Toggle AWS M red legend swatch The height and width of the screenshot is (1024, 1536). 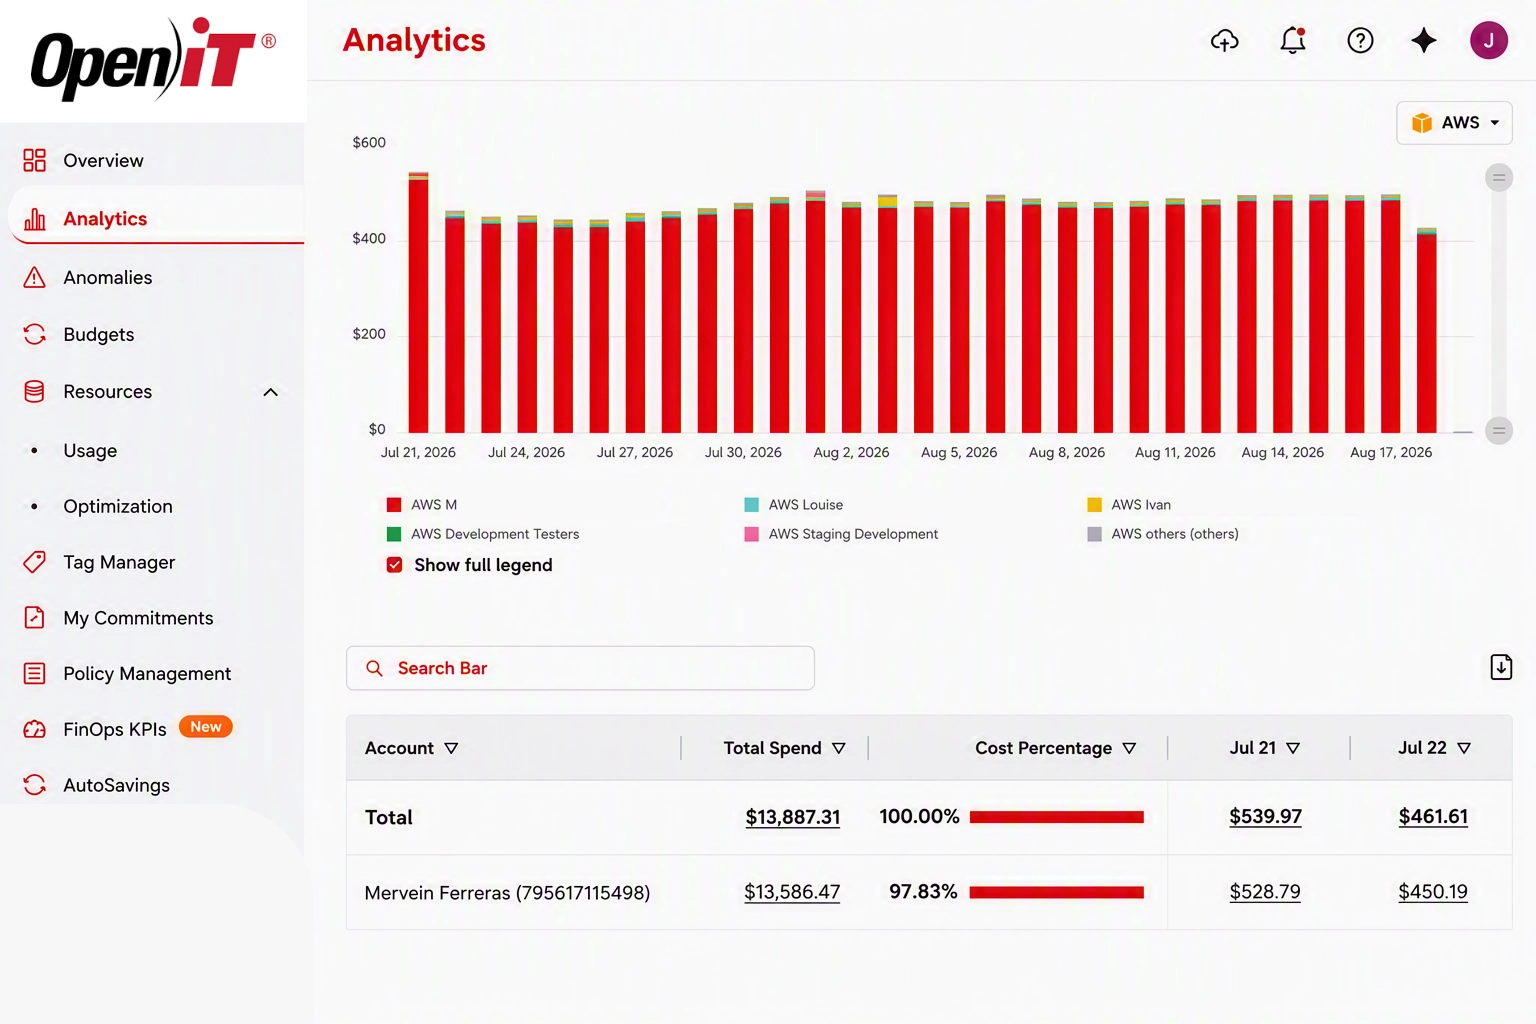(x=394, y=505)
